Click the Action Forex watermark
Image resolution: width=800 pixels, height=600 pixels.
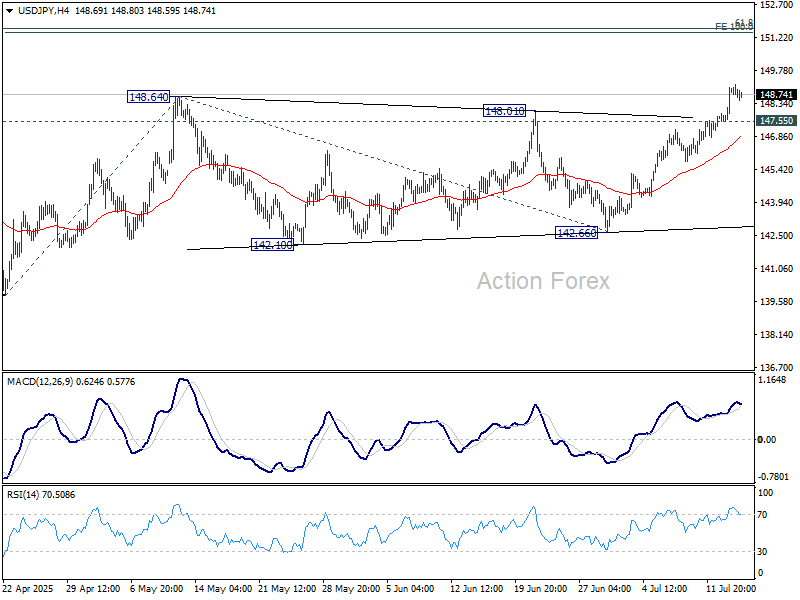click(x=543, y=281)
